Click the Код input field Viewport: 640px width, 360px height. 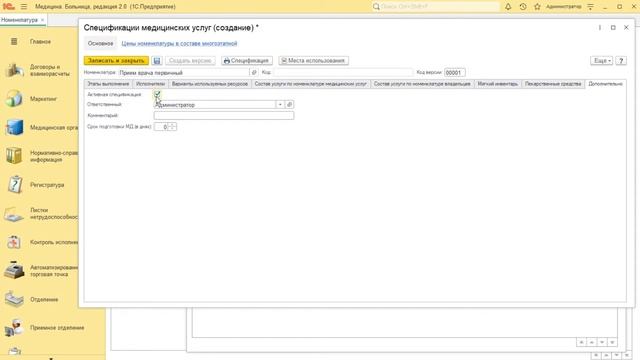tap(343, 72)
